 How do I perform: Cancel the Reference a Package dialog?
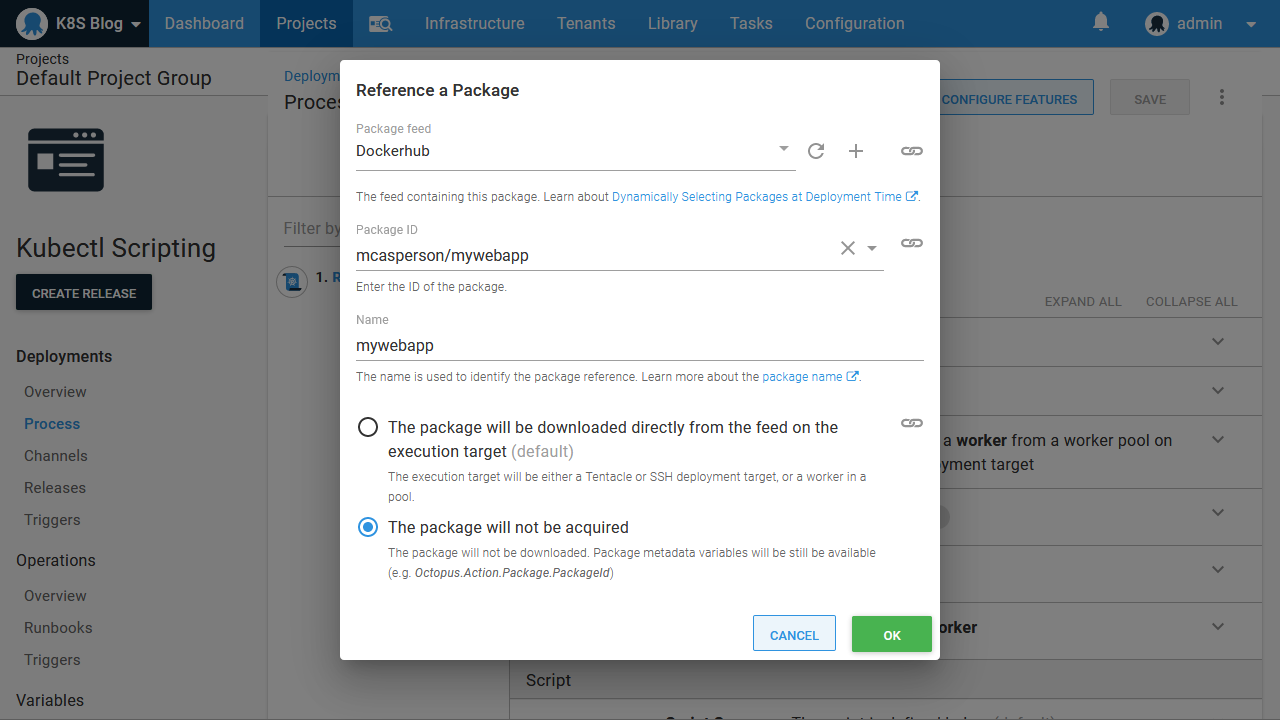coord(794,635)
